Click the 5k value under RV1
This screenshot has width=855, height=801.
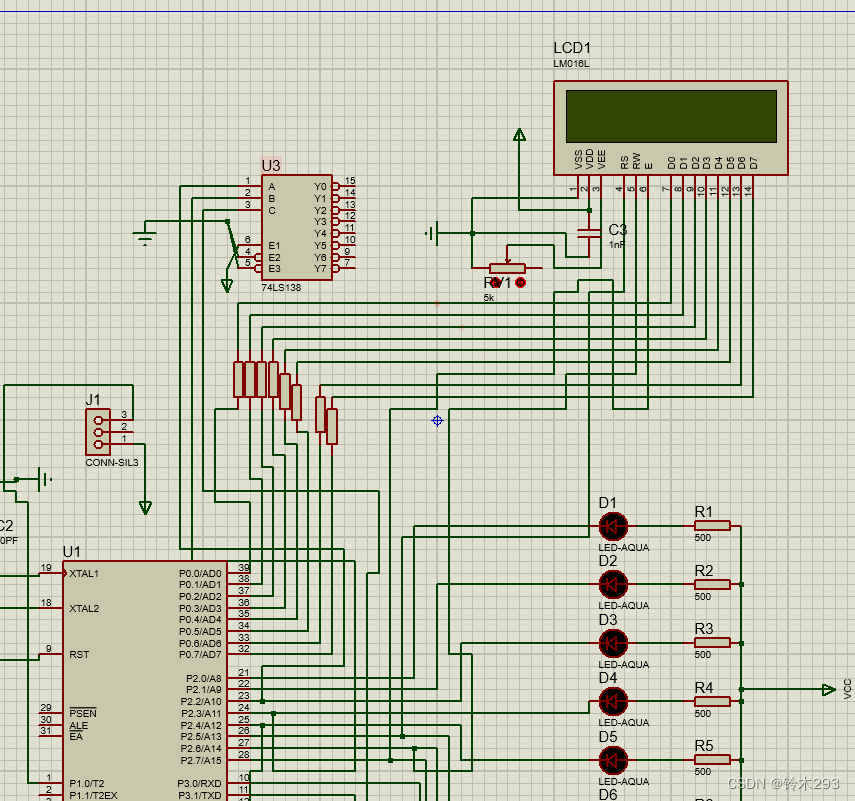tap(489, 298)
